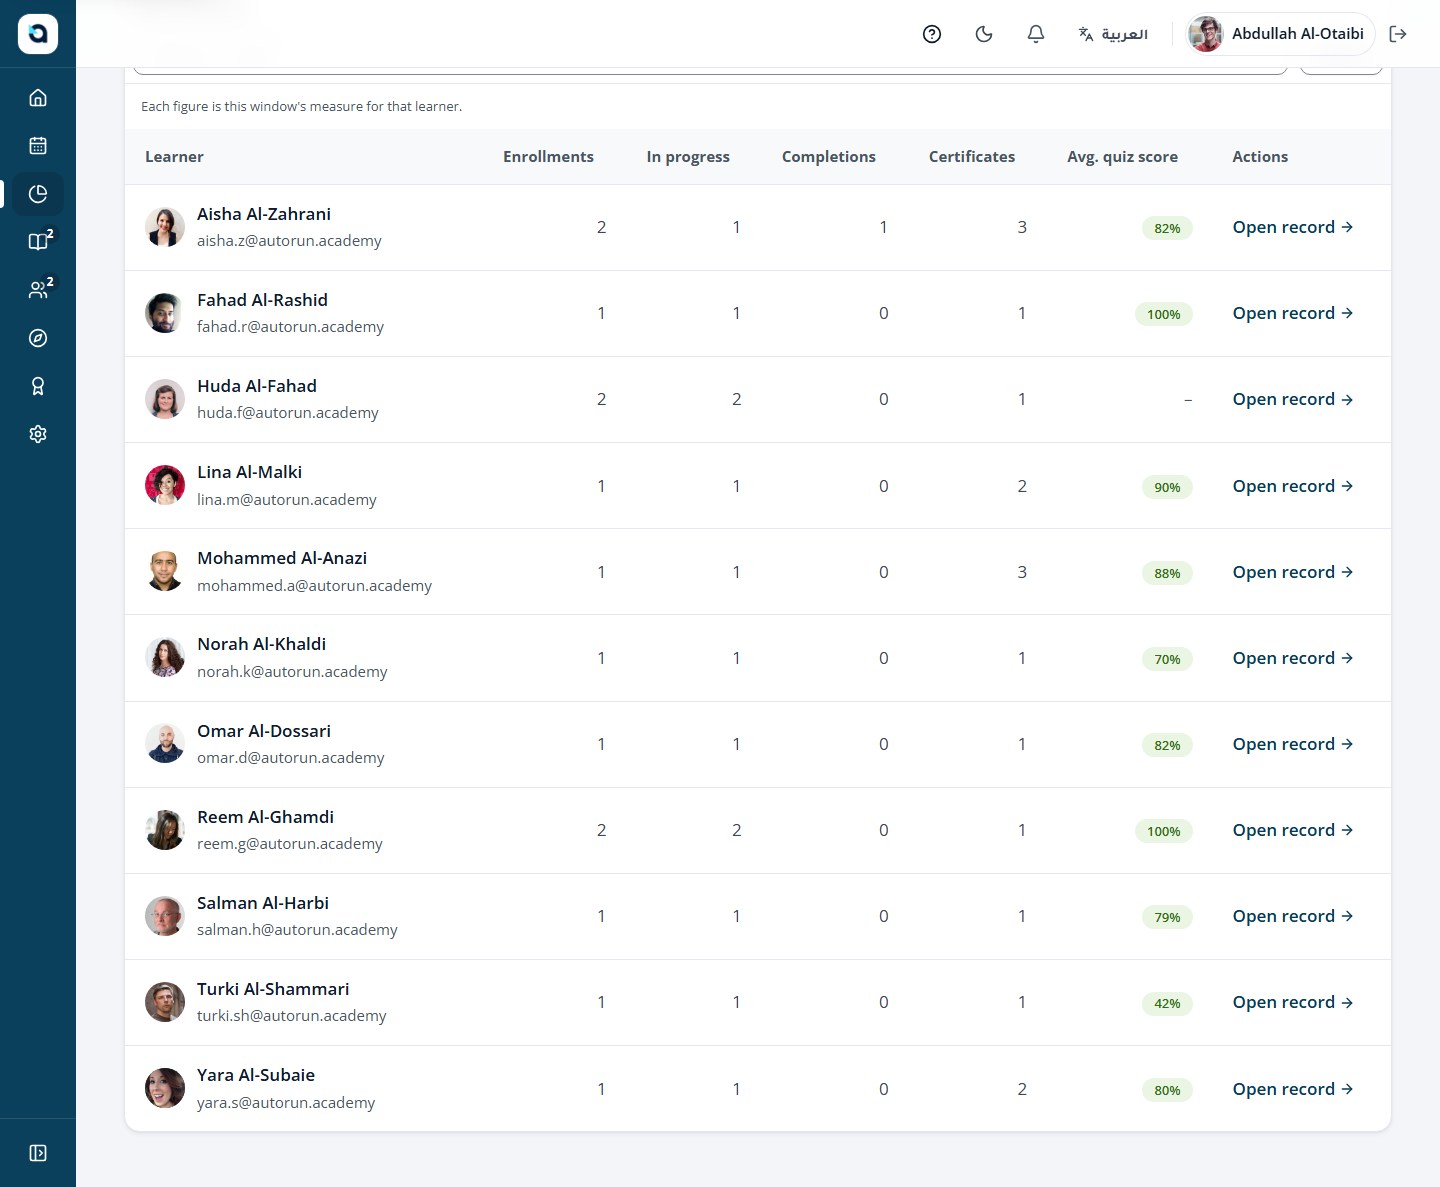Open Abdullah Al-Otaibi profile menu
Viewport: 1440px width, 1187px height.
(x=1280, y=34)
